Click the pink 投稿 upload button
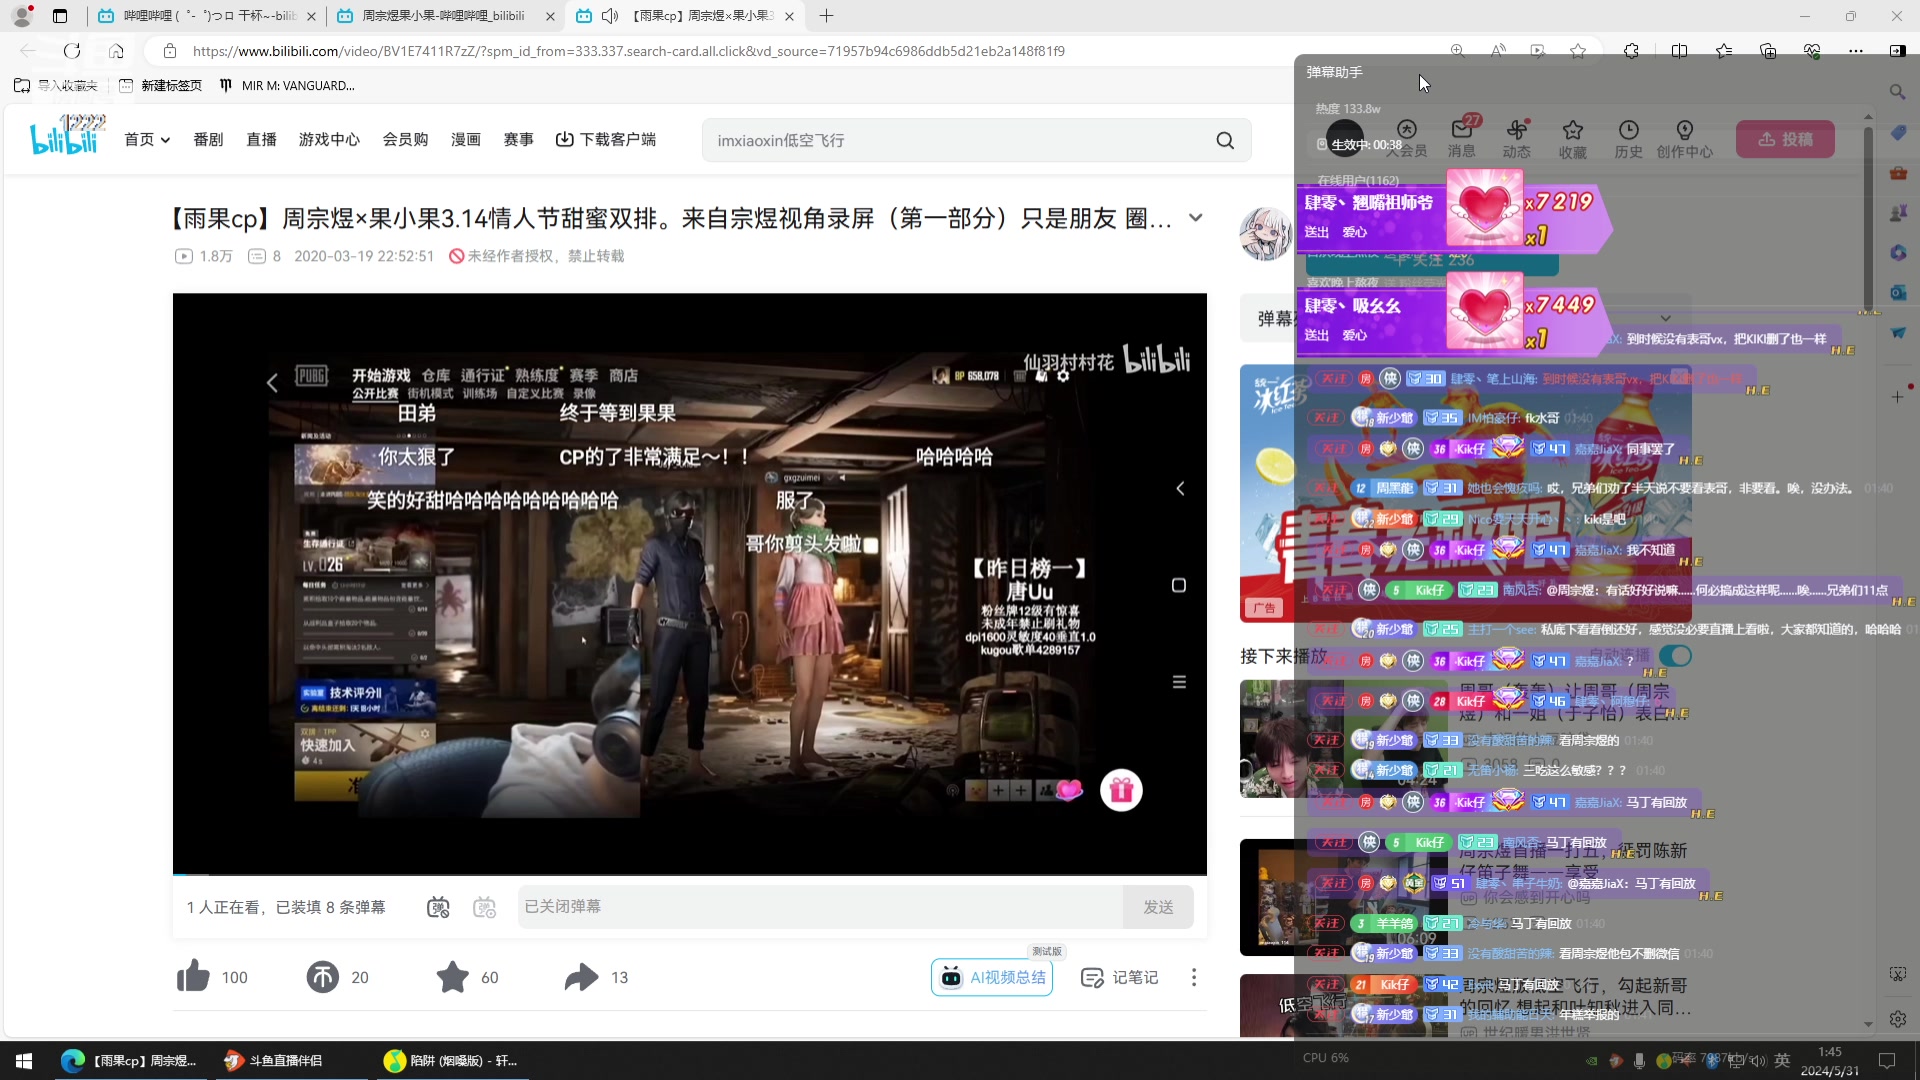The image size is (1920, 1080). 1785,139
